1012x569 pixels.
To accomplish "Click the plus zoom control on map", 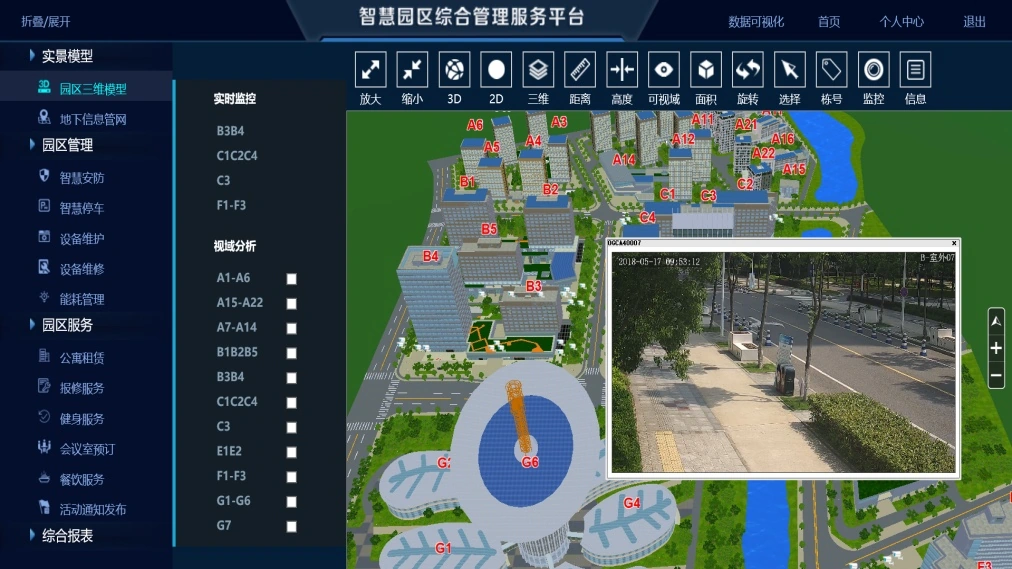I will pyautogui.click(x=997, y=348).
